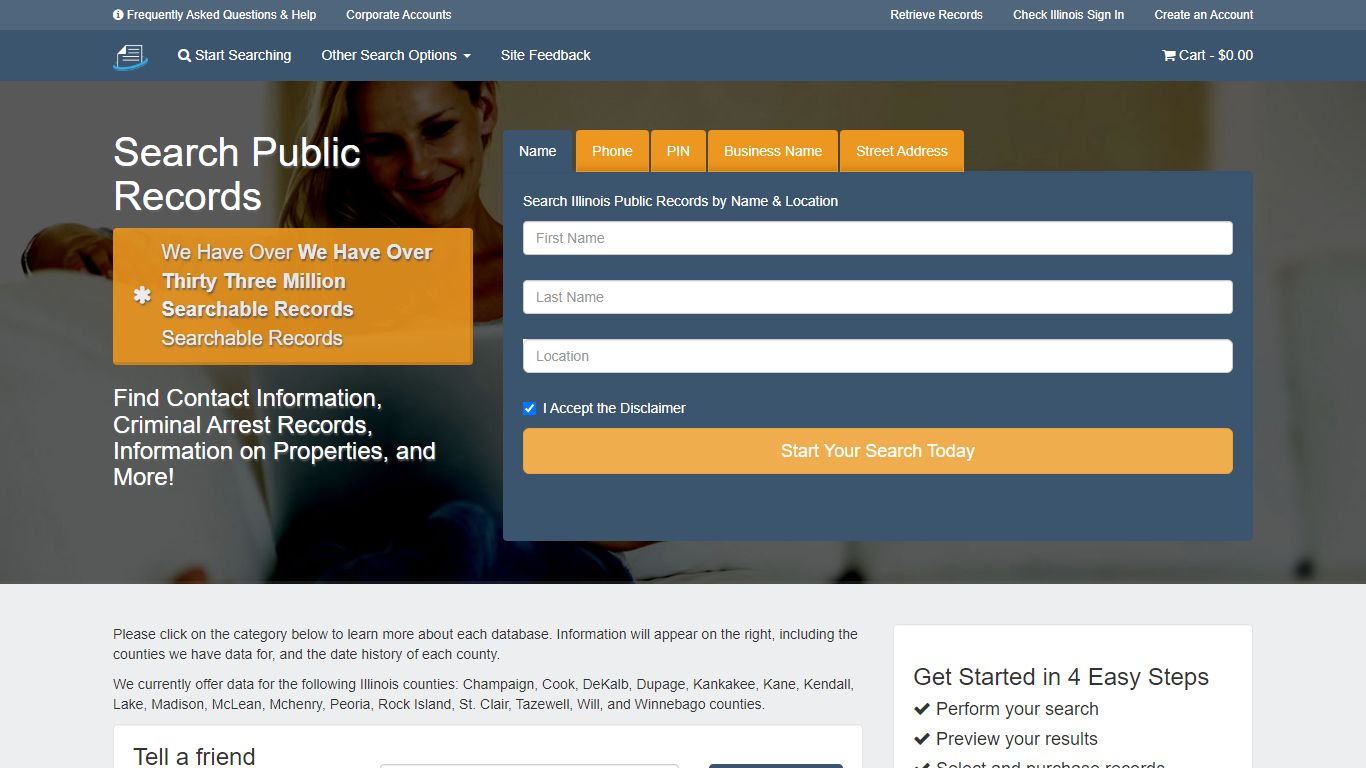Click the magnifier icon in Start Searching

184,56
